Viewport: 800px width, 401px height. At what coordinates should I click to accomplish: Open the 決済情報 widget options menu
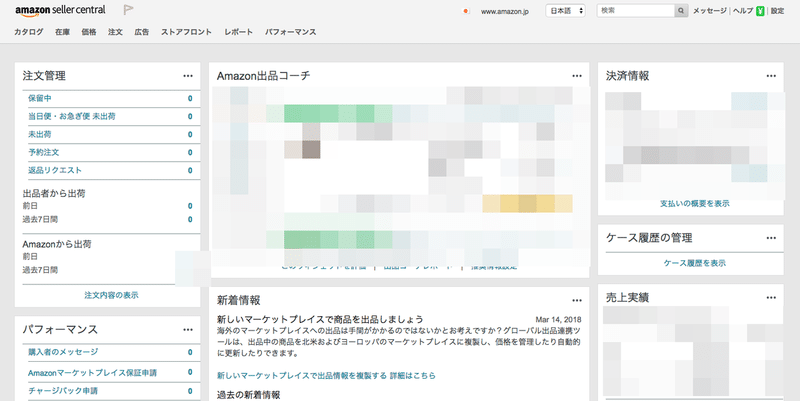click(x=771, y=76)
